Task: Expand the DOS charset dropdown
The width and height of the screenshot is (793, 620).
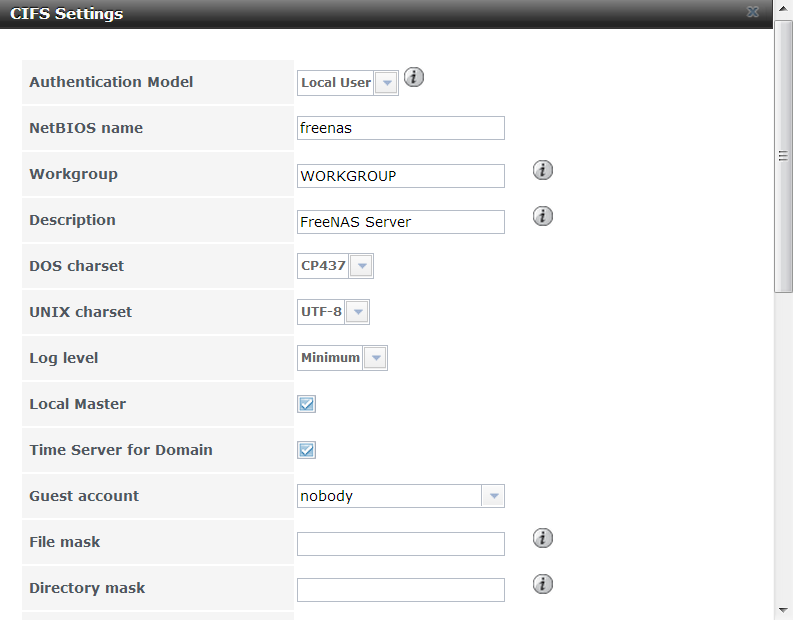Action: (361, 267)
